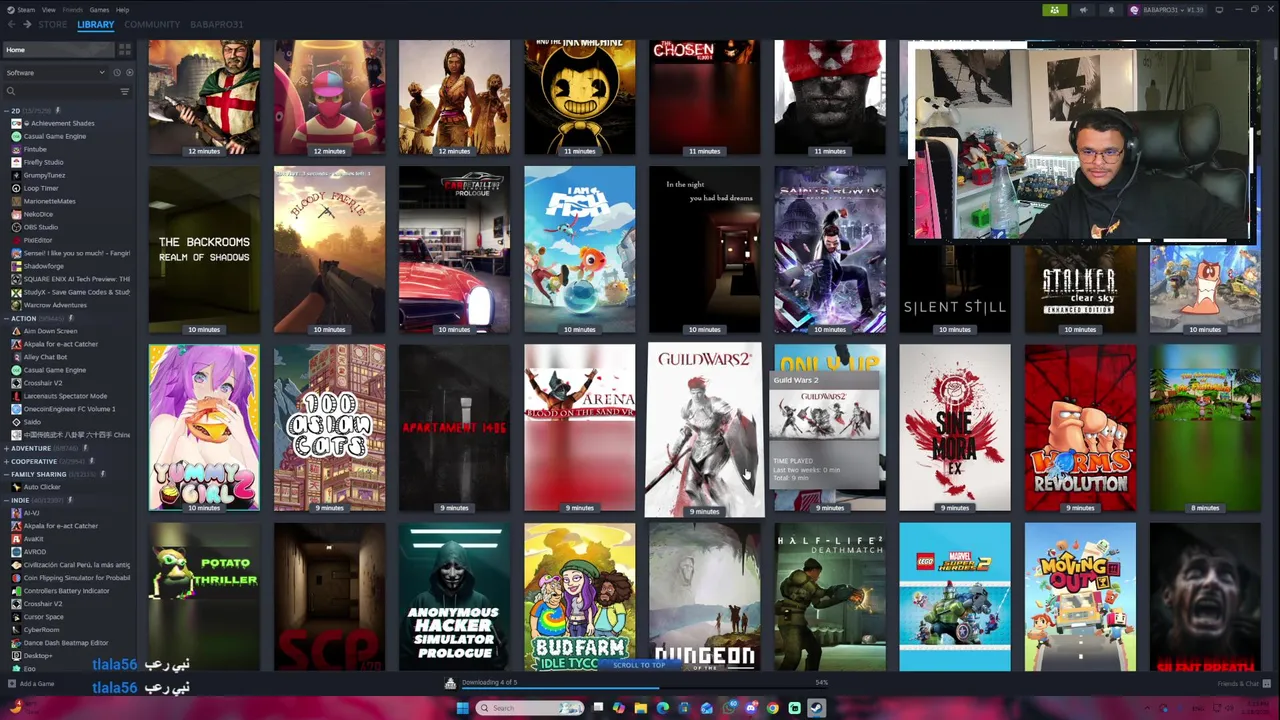This screenshot has width=1280, height=720.
Task: Open The Backrooms Realm of Shadows cover
Action: pos(204,250)
